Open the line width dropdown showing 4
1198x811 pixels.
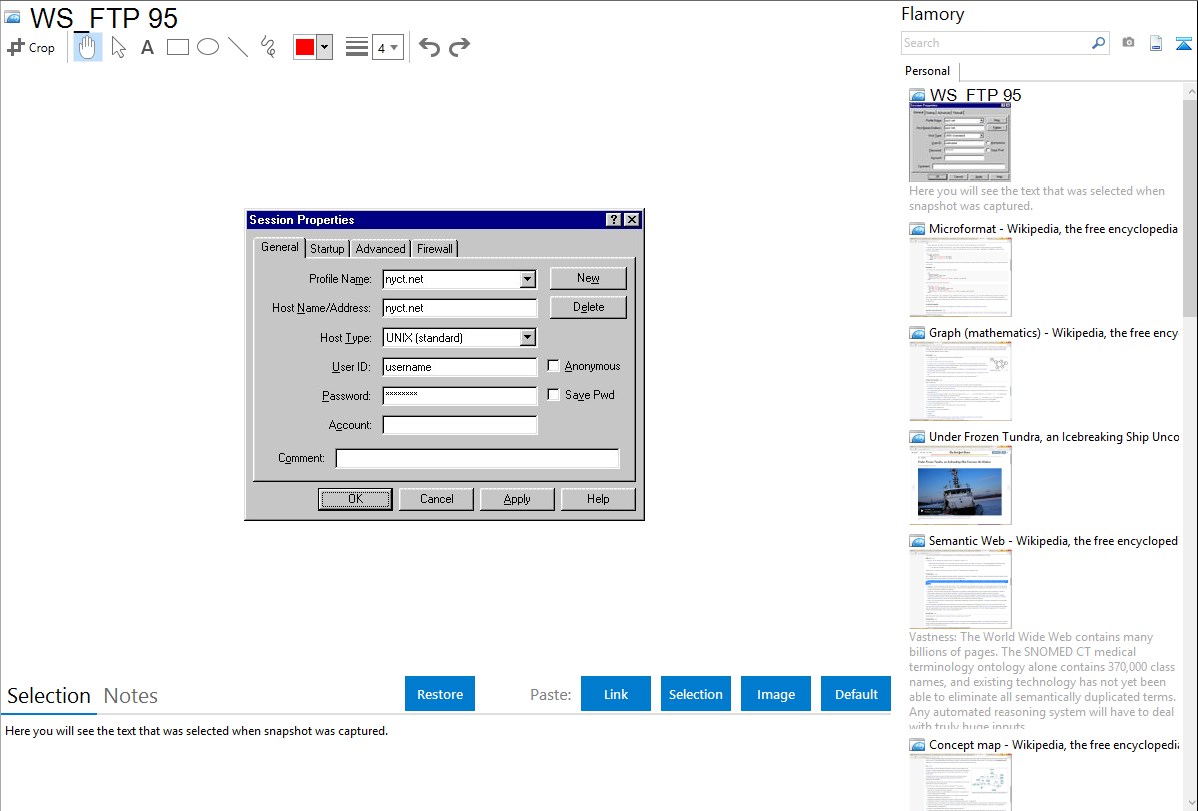(388, 47)
